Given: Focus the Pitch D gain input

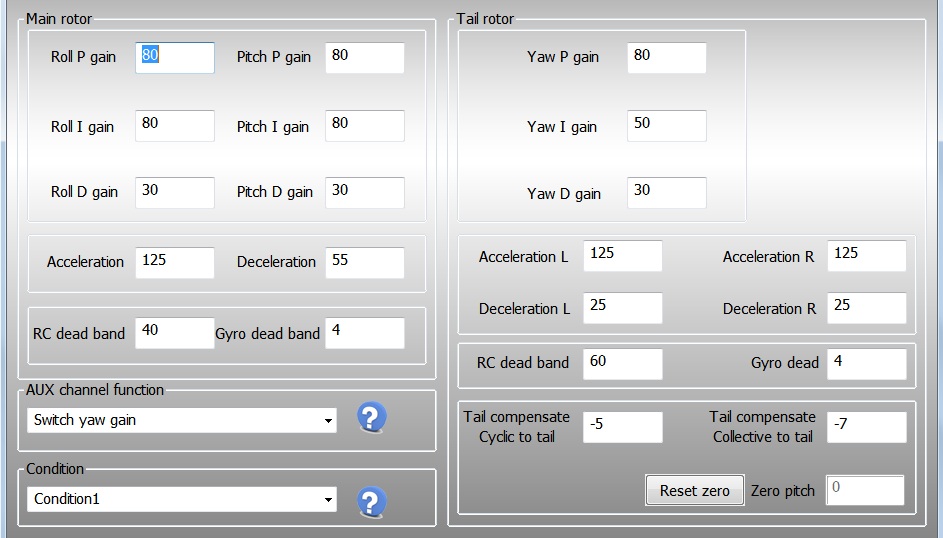Looking at the screenshot, I should (x=365, y=192).
